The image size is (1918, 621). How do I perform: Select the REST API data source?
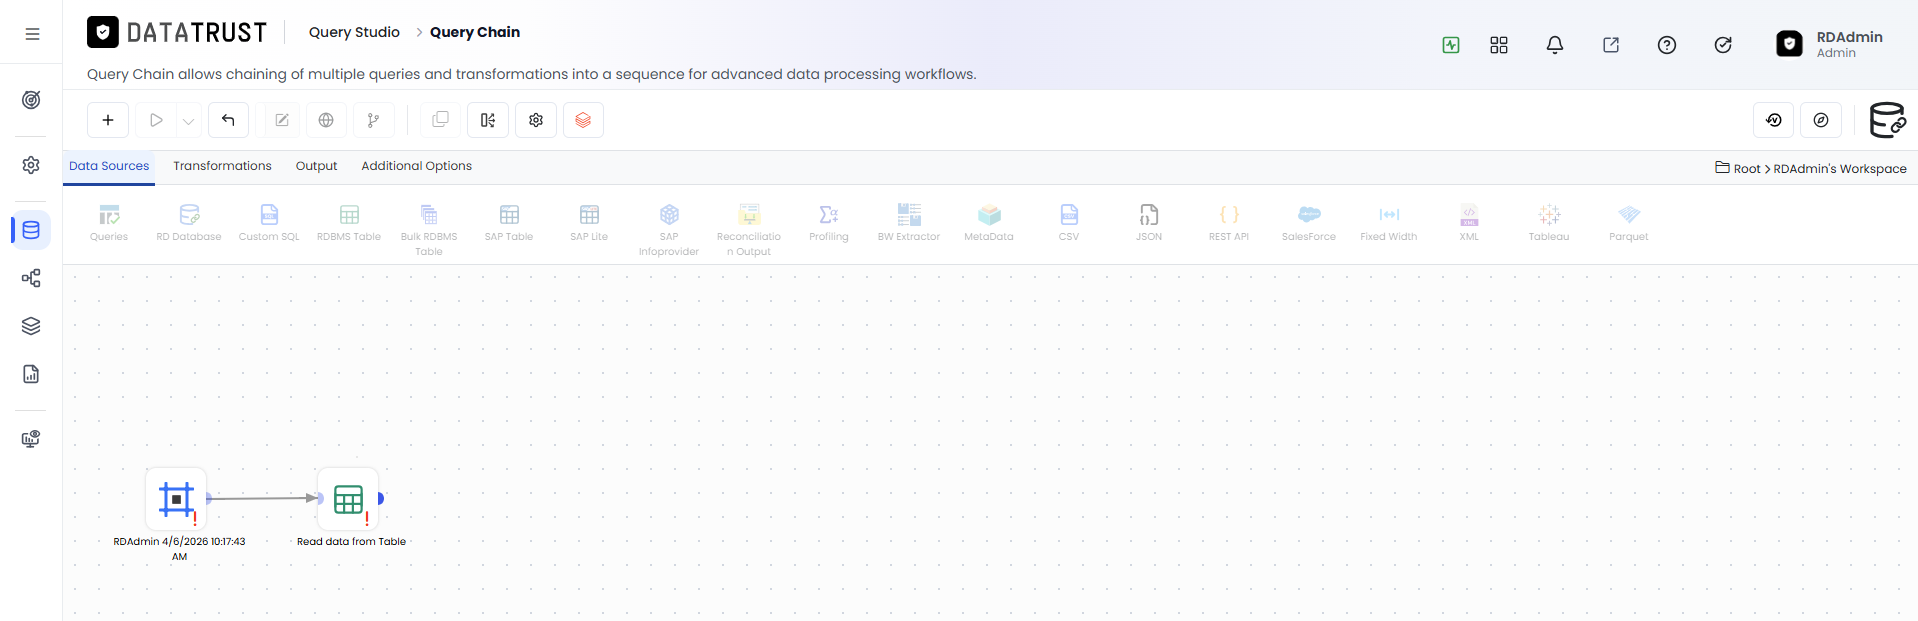pos(1229,223)
